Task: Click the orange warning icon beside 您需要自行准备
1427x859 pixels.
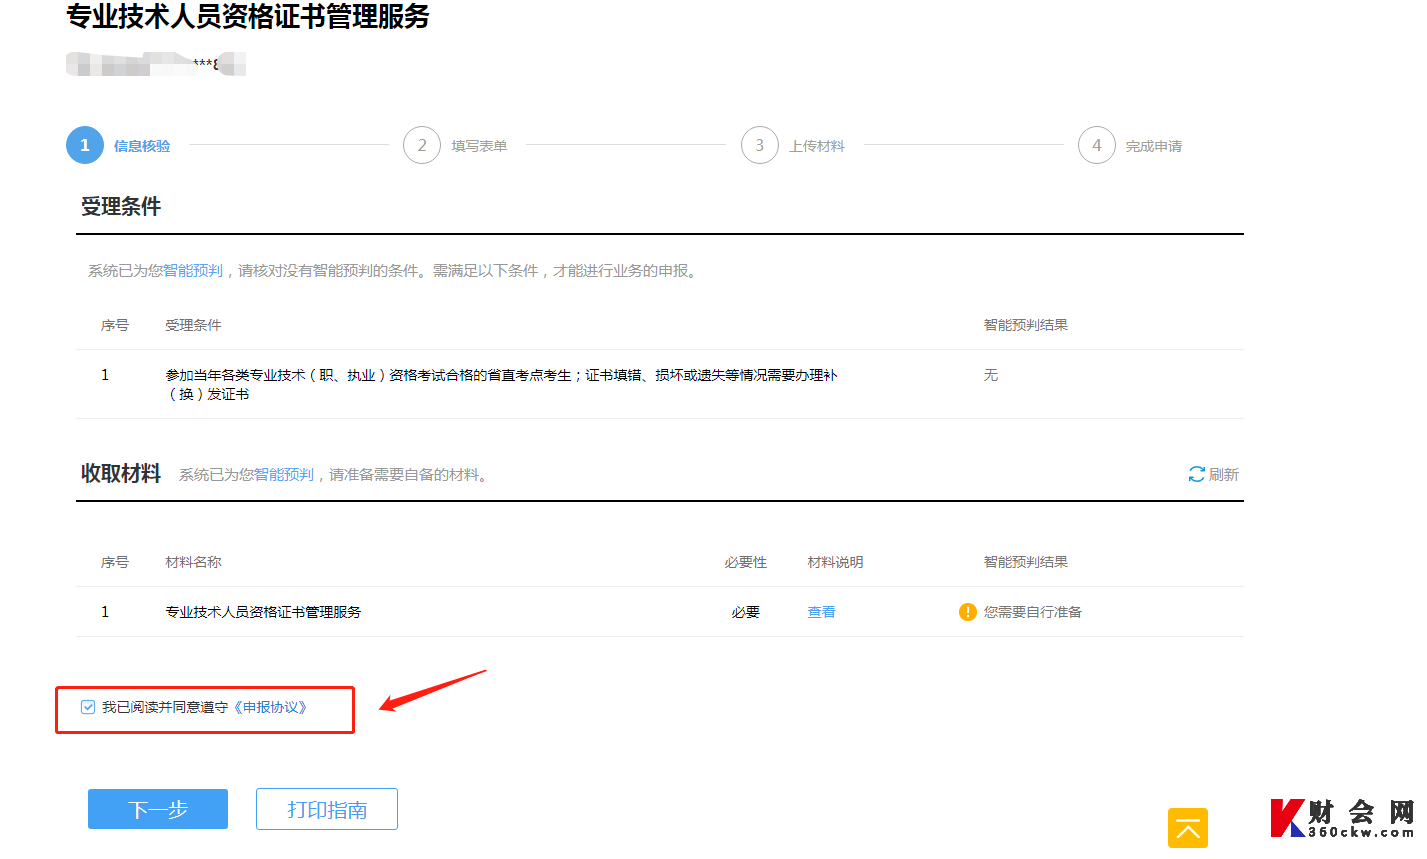Action: (x=967, y=612)
